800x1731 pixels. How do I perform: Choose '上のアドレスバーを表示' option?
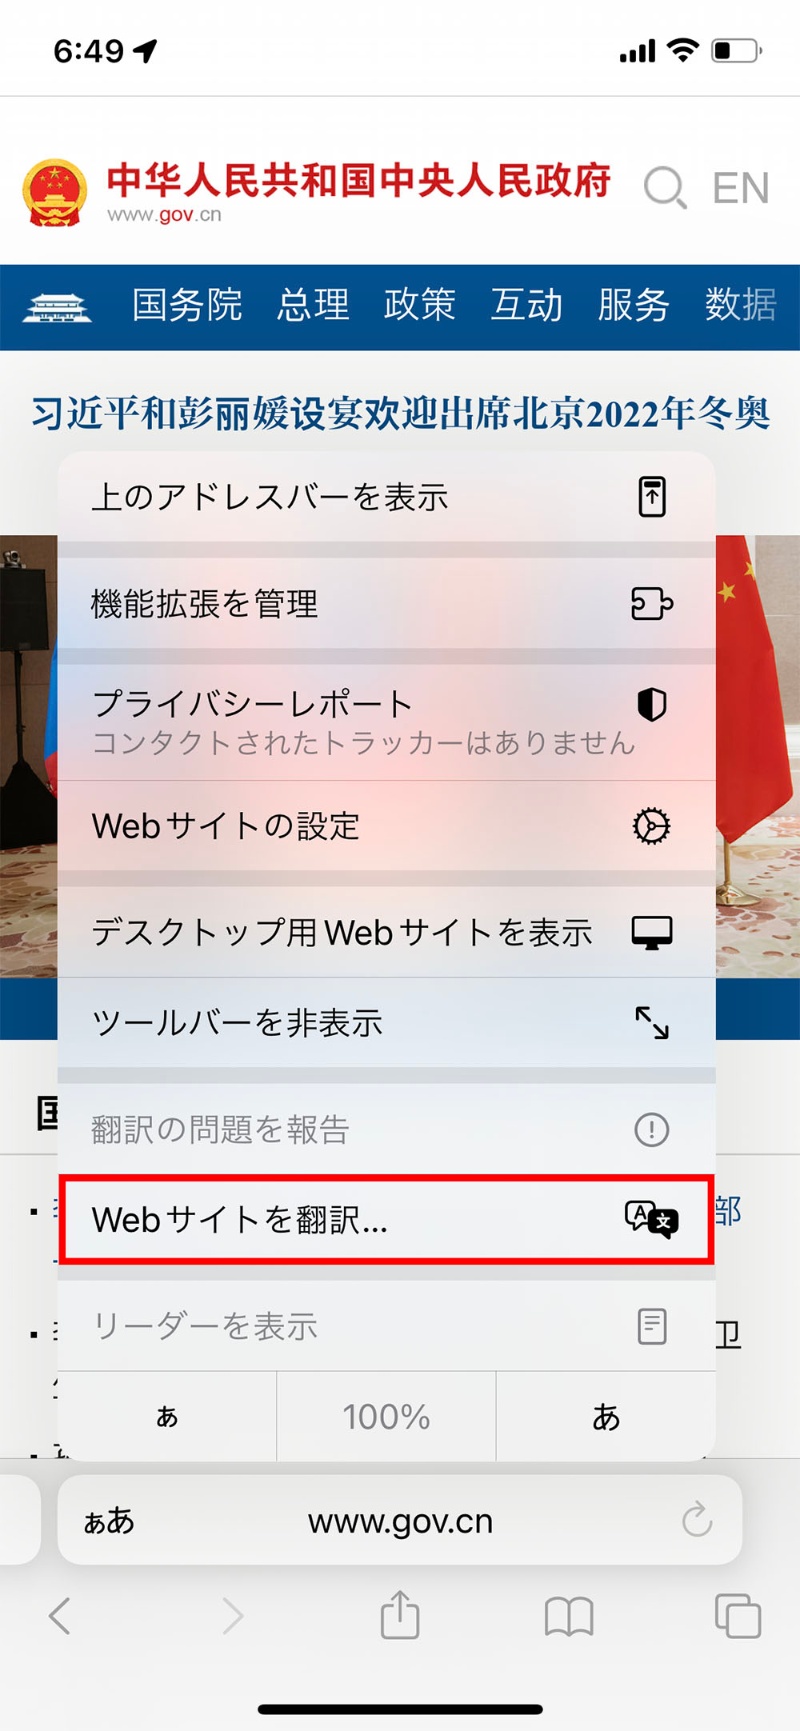pos(386,496)
